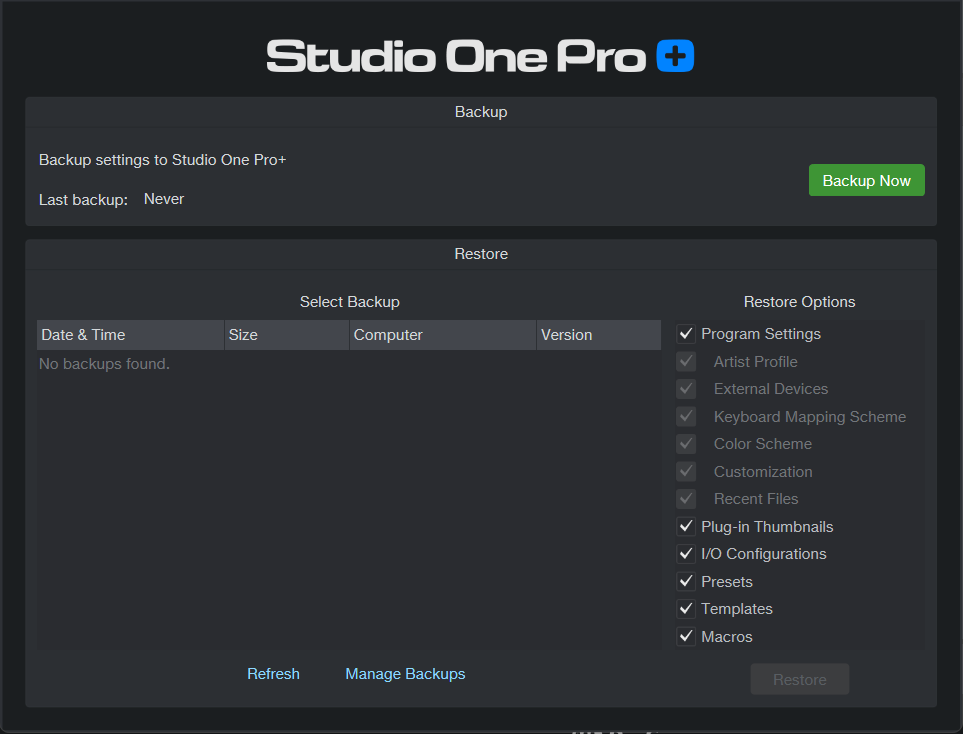Open the Manage Backups link
The image size is (963, 734).
coord(405,674)
